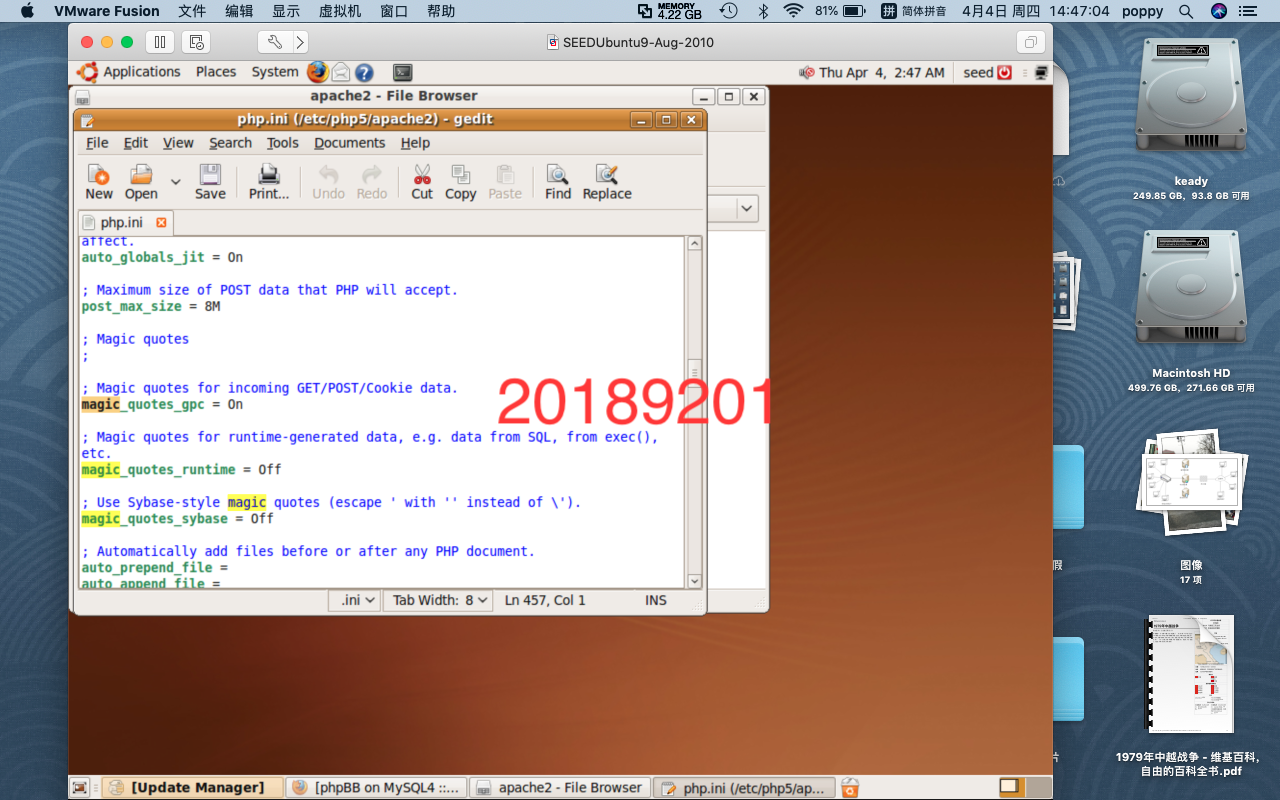Screen dimensions: 1280x800
Task: Open the Paste tool
Action: [505, 181]
